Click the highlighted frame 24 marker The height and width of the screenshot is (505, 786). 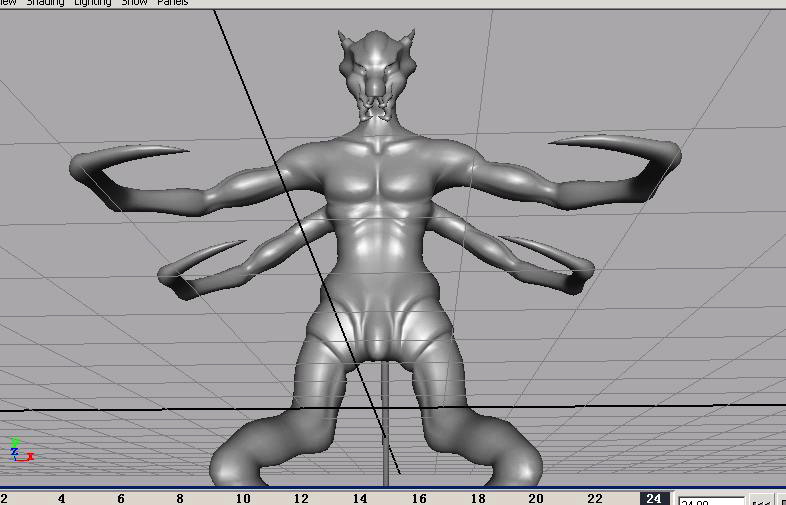coord(654,498)
